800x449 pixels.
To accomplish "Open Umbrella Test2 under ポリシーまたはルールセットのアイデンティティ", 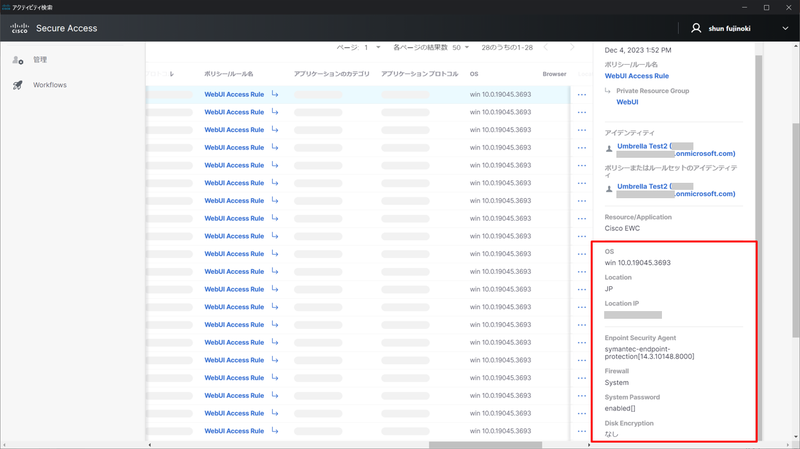I will point(676,190).
